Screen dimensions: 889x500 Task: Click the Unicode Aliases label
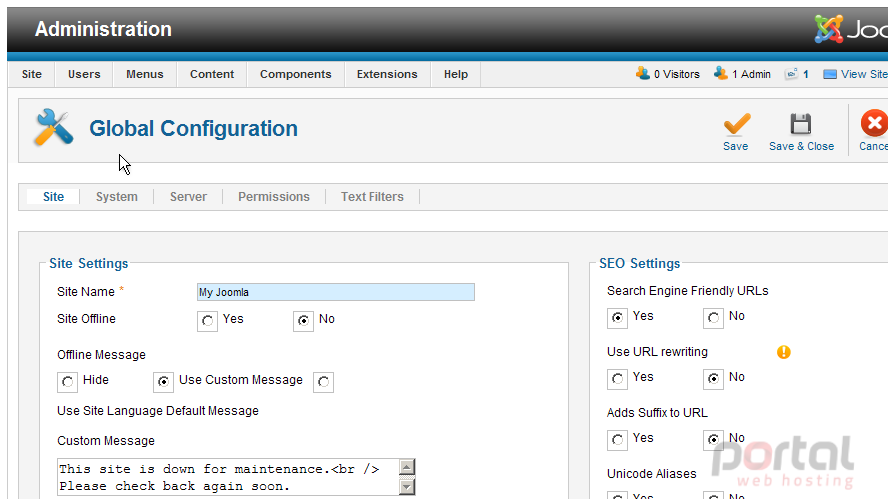(x=651, y=474)
